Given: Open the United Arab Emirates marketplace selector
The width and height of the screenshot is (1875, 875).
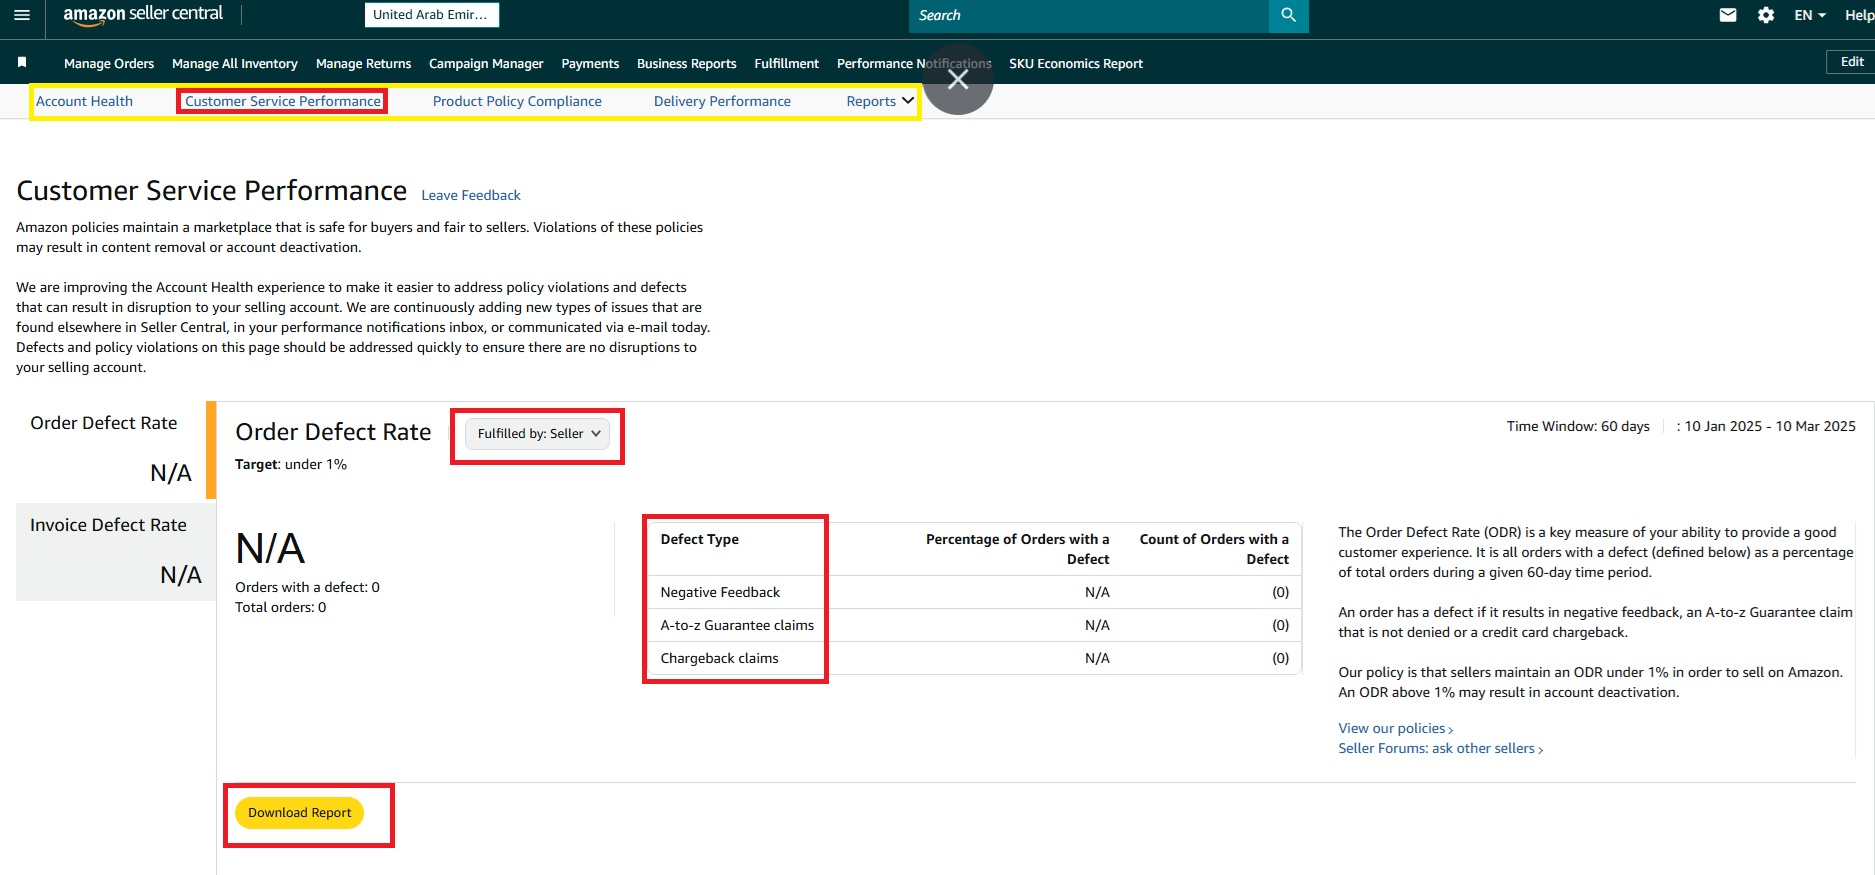Looking at the screenshot, I should [x=431, y=15].
